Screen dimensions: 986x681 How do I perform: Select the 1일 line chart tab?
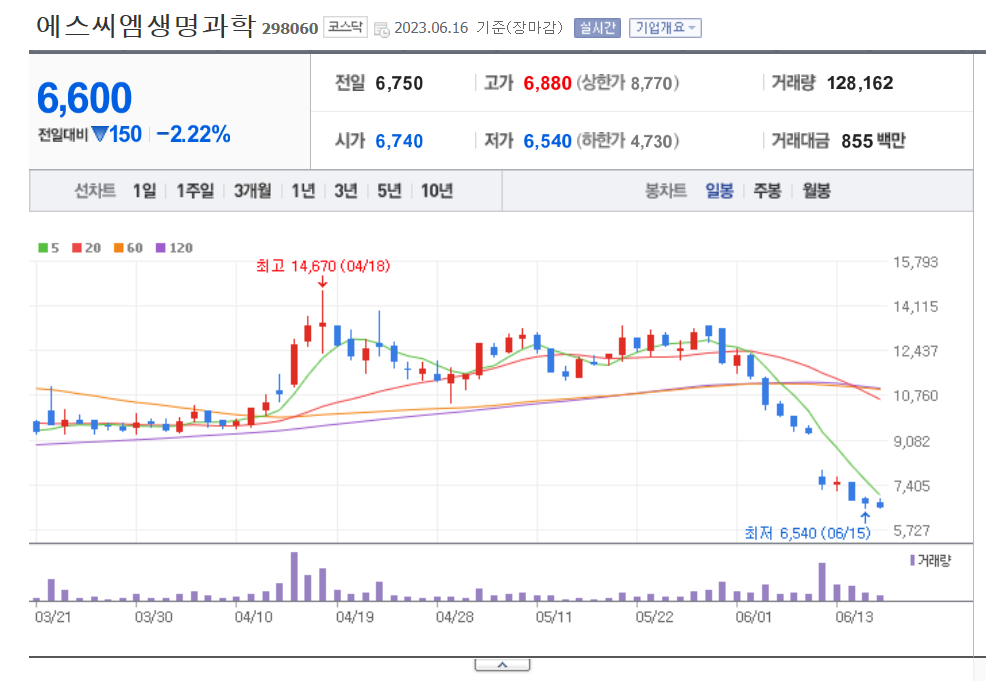click(144, 191)
